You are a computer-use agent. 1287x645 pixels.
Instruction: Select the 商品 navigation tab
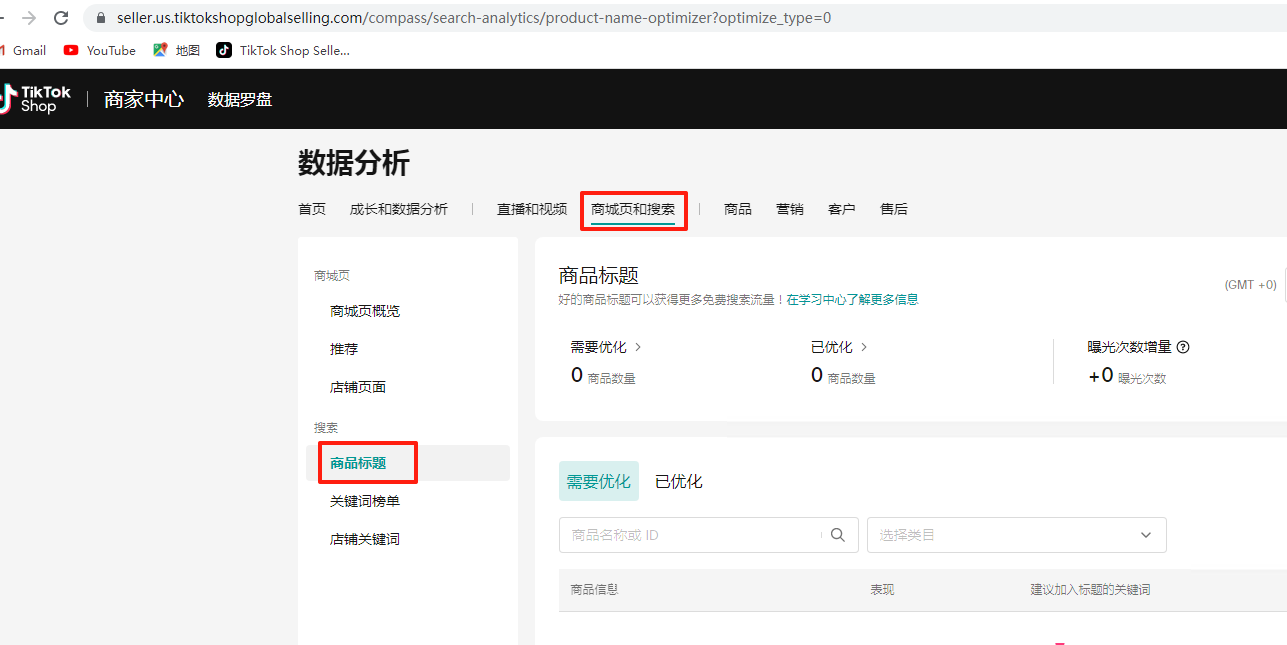pyautogui.click(x=737, y=209)
